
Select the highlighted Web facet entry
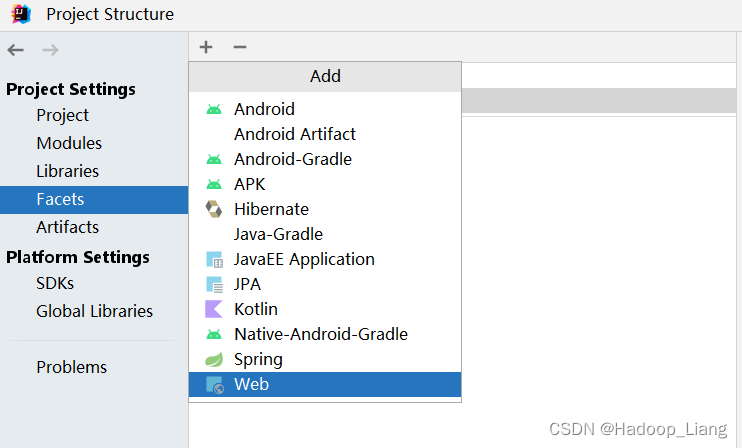325,385
